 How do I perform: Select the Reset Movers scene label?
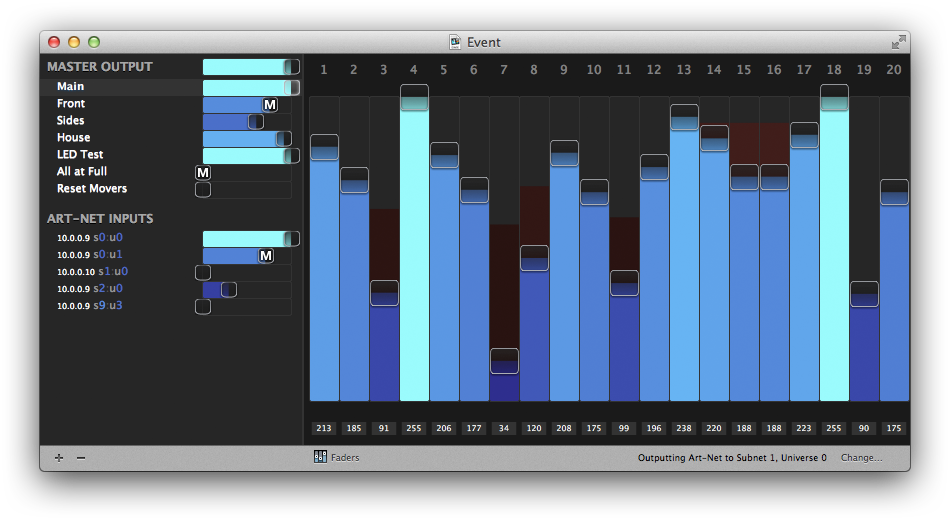pos(92,189)
